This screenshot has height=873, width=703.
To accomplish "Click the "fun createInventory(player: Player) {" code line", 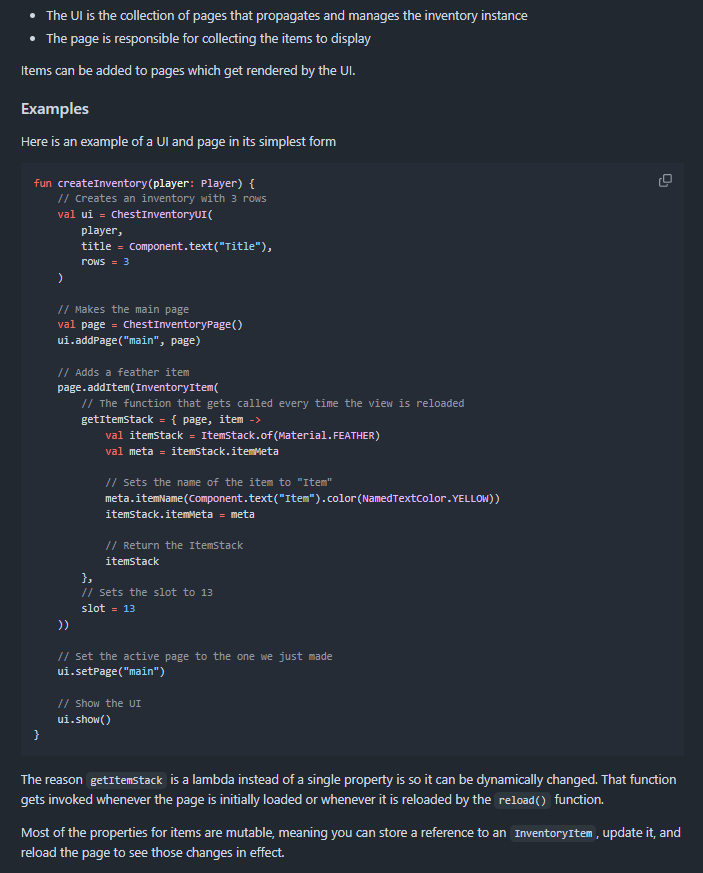I will (x=145, y=183).
